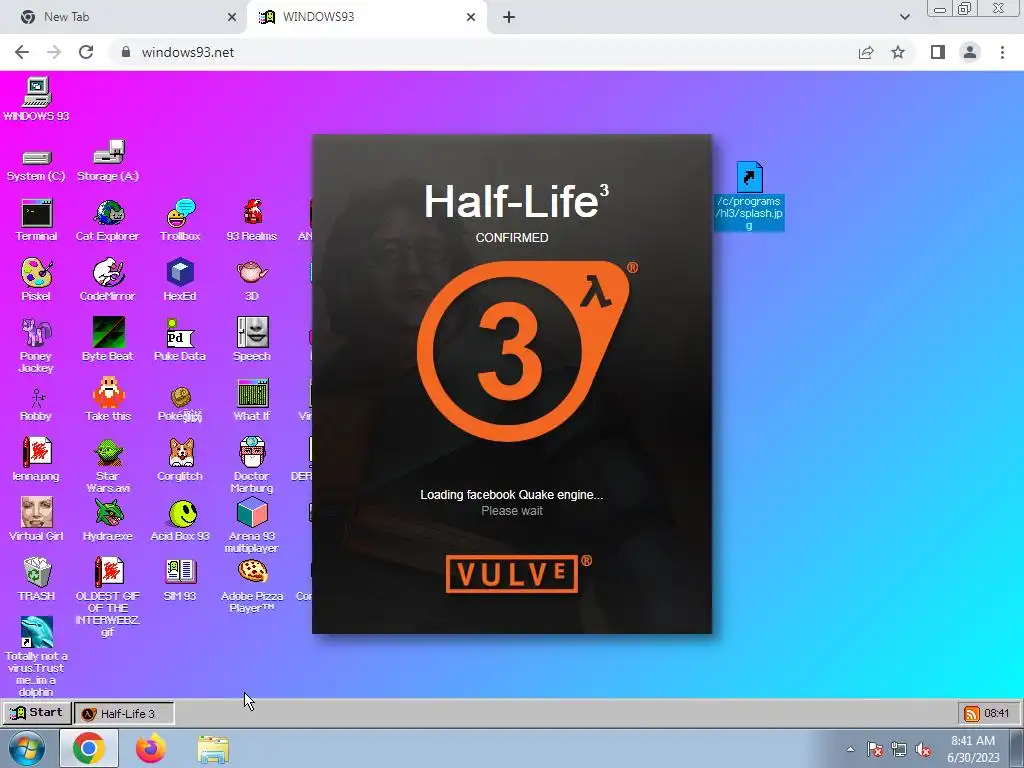This screenshot has width=1024, height=768.
Task: Switch to the WINDOWS93 browser tab
Action: pyautogui.click(x=367, y=17)
